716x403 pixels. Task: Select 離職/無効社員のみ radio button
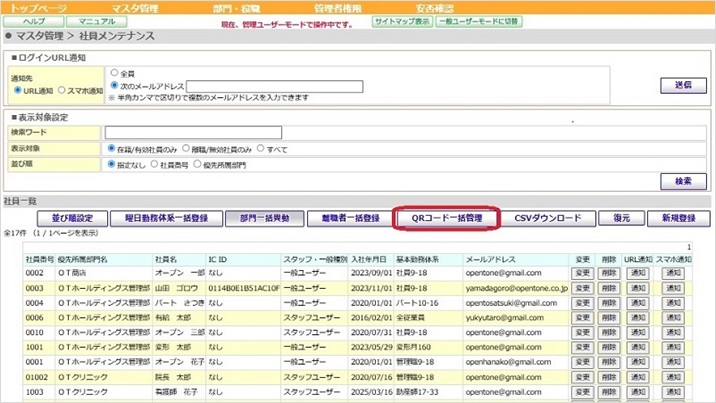pyautogui.click(x=186, y=148)
